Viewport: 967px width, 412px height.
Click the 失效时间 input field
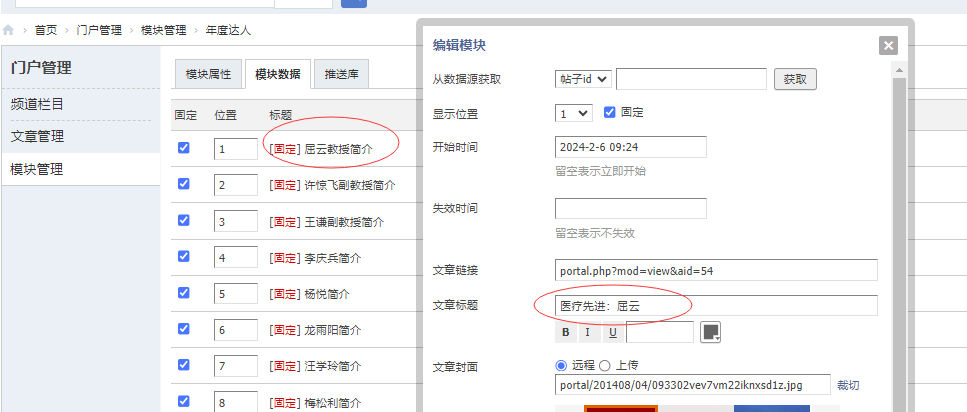(630, 208)
